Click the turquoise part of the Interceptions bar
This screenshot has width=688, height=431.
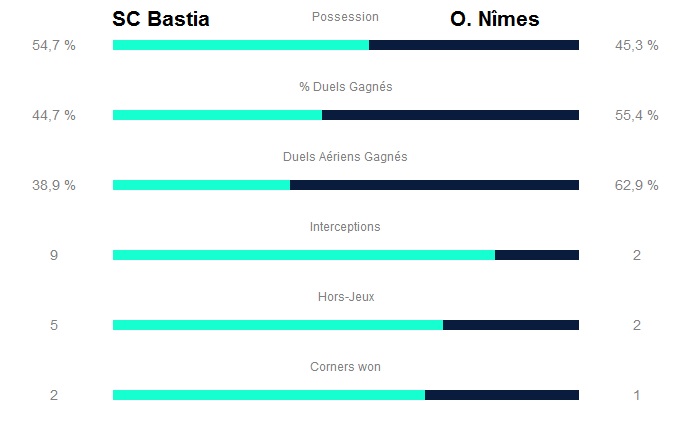tap(303, 255)
